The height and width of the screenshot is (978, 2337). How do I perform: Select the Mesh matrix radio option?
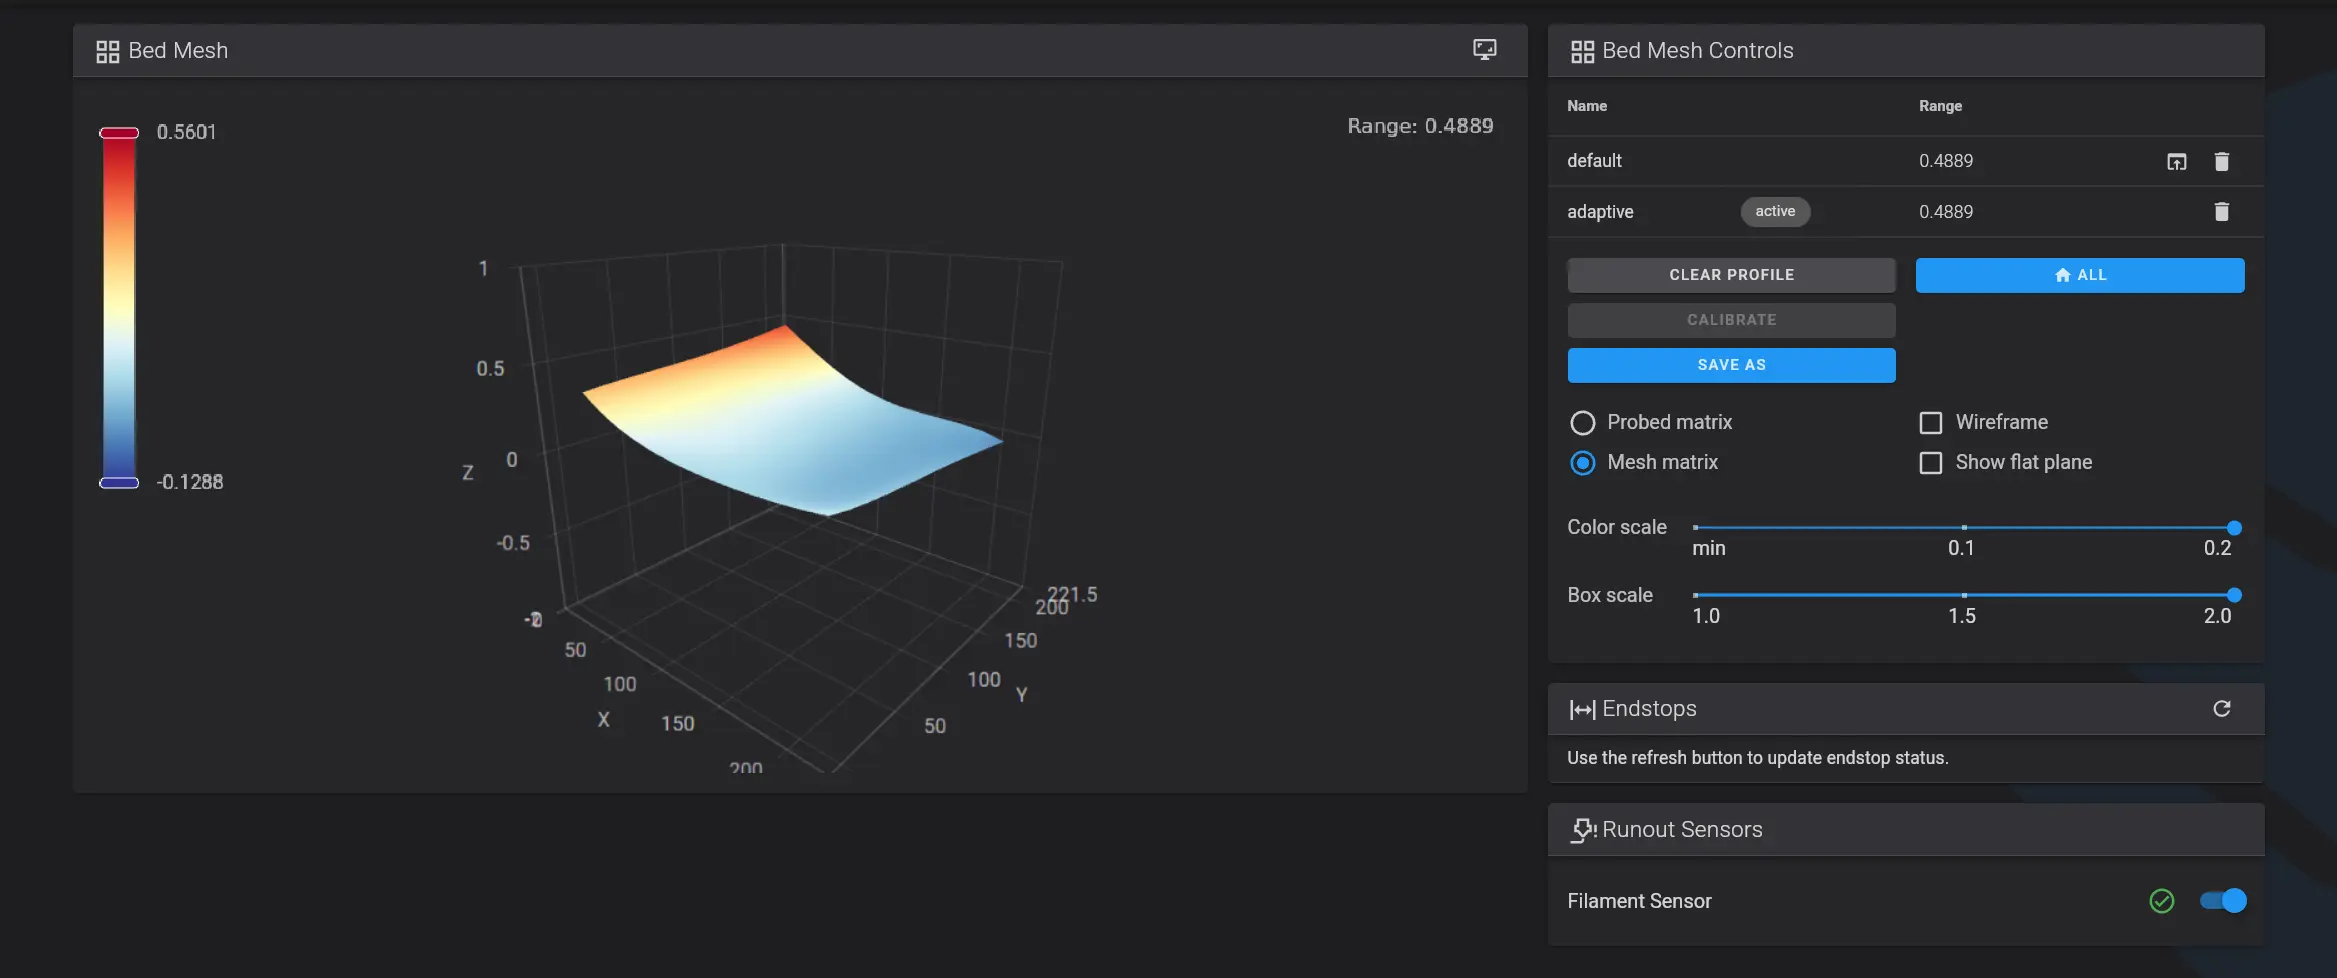click(1582, 463)
